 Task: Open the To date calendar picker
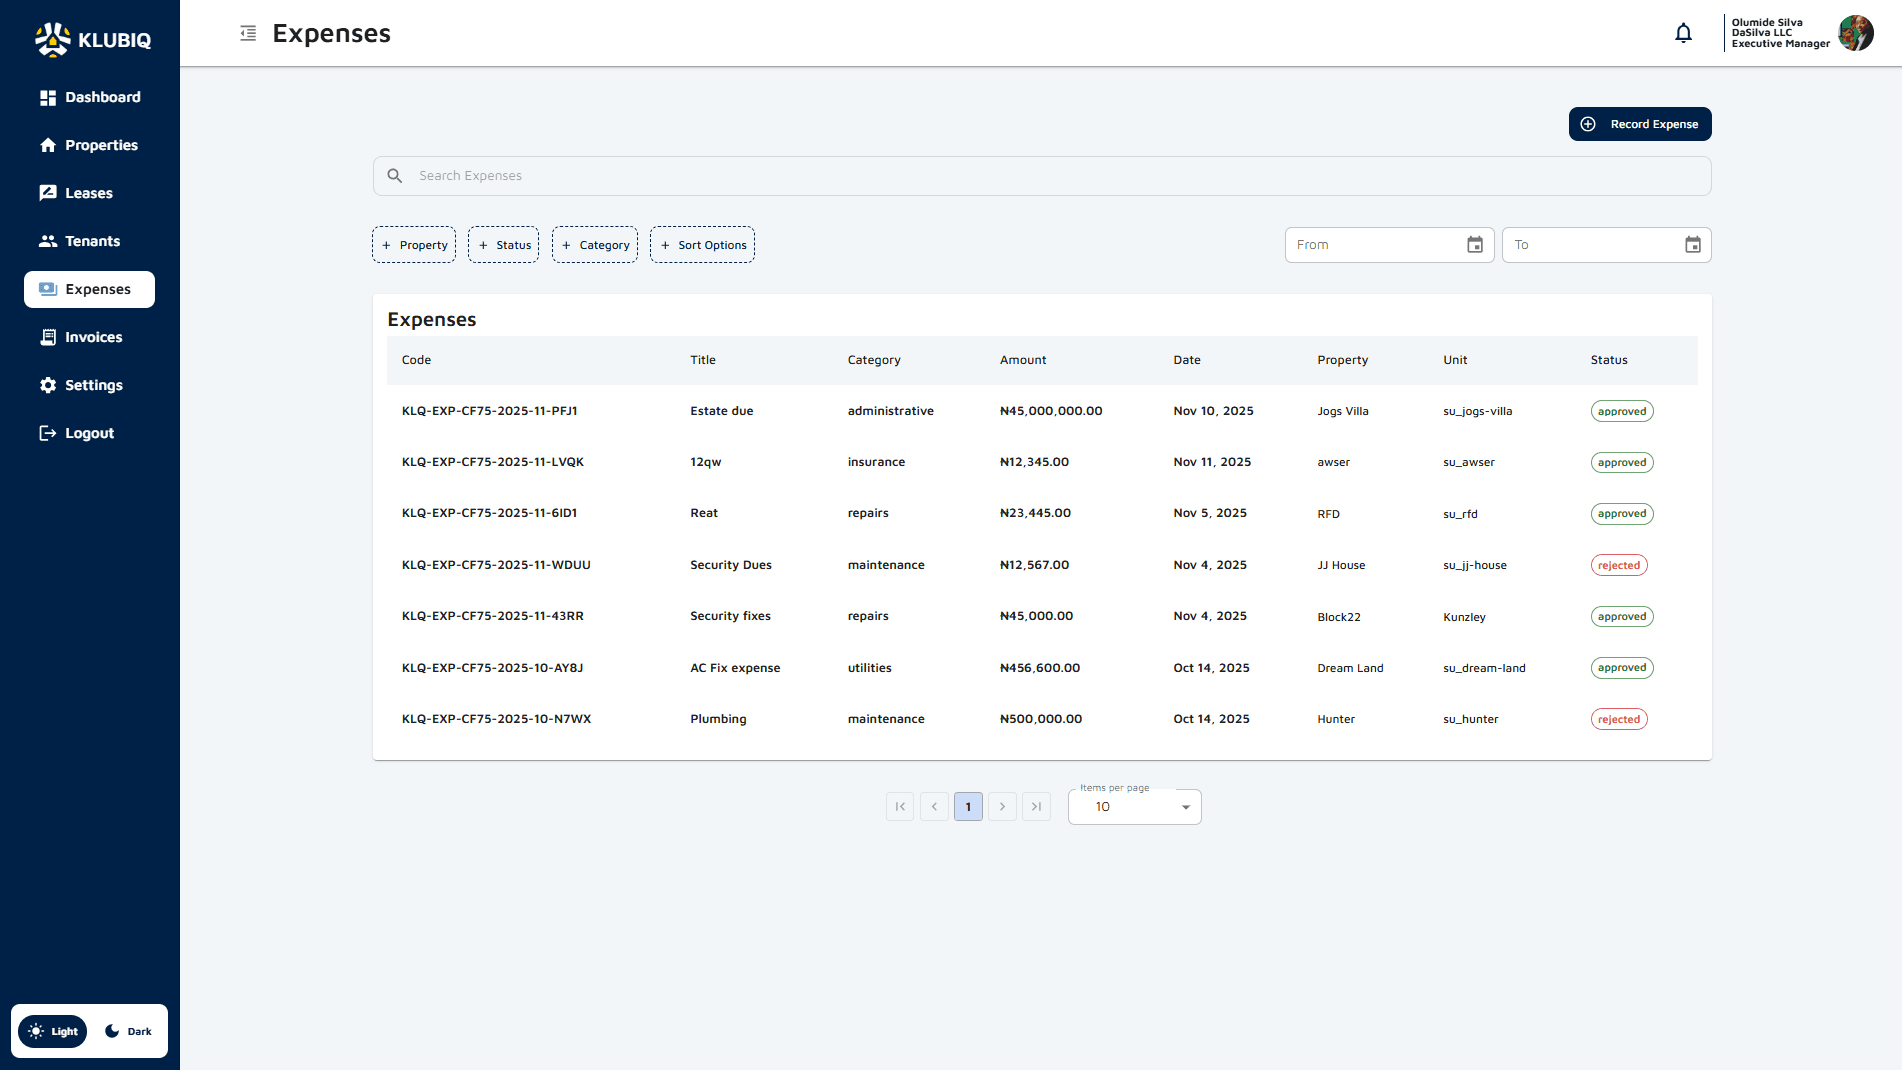pyautogui.click(x=1692, y=244)
